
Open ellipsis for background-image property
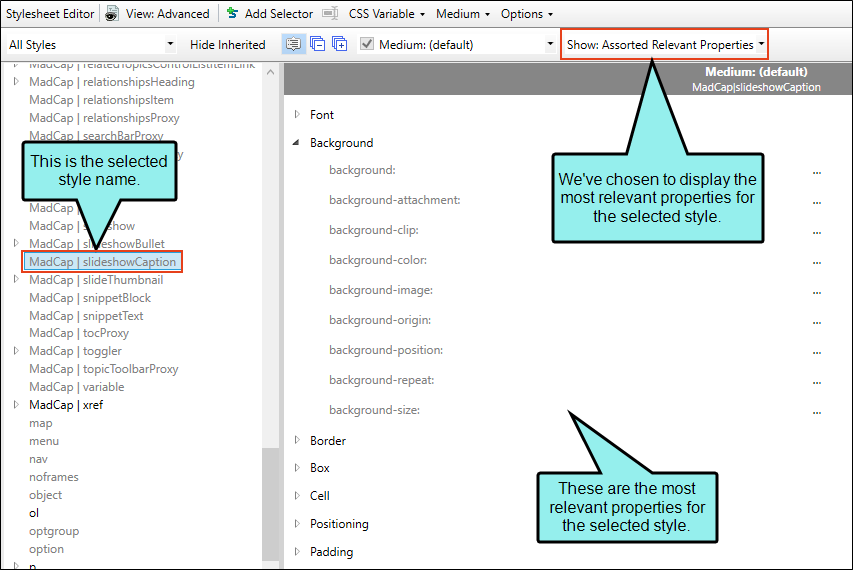(817, 293)
